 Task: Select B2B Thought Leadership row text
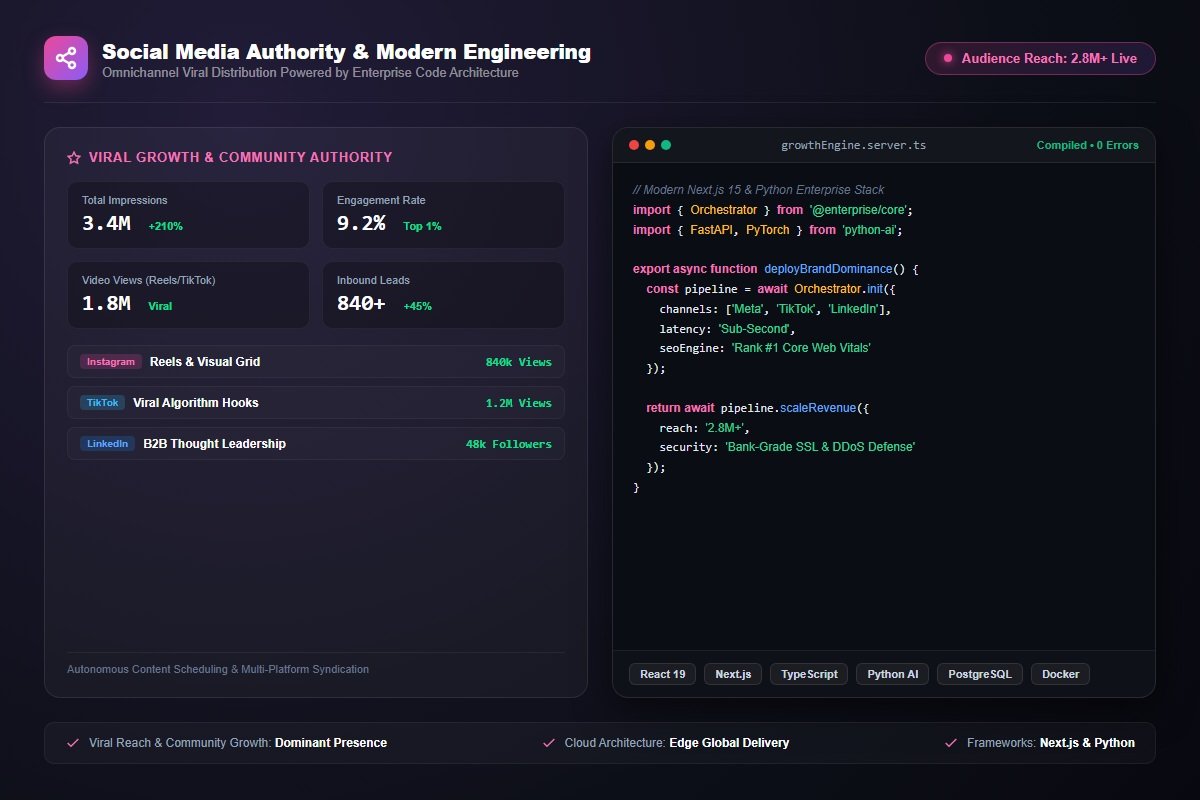(x=214, y=444)
